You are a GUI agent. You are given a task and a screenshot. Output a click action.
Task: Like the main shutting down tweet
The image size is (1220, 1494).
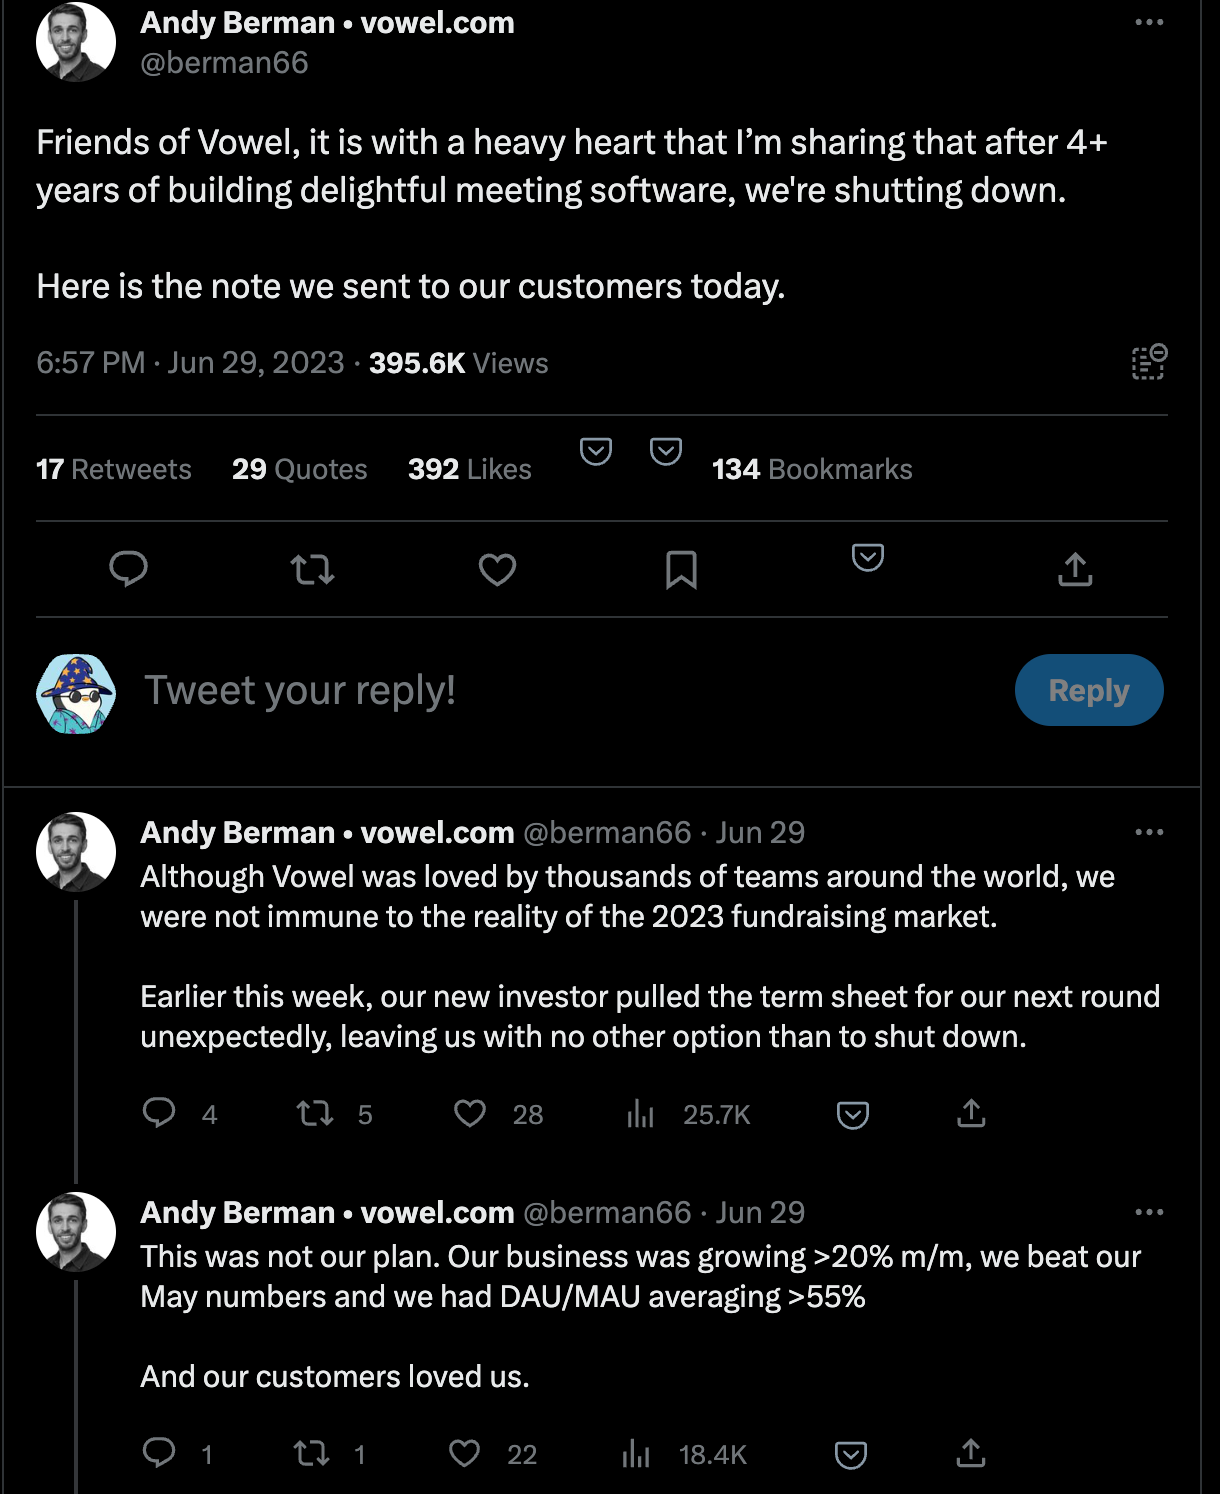[497, 570]
